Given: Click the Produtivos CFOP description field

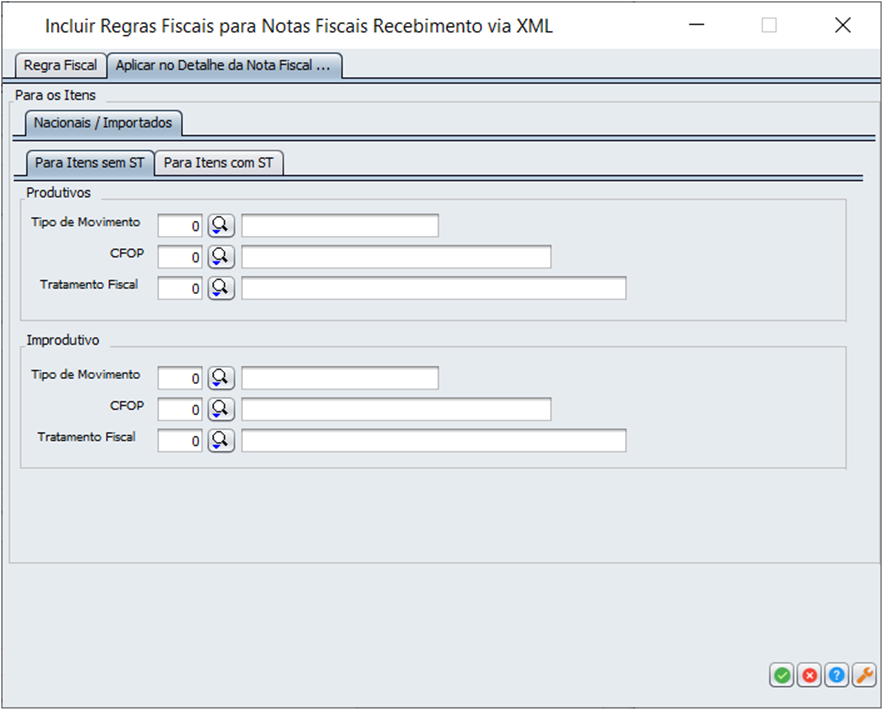Looking at the screenshot, I should tap(396, 257).
